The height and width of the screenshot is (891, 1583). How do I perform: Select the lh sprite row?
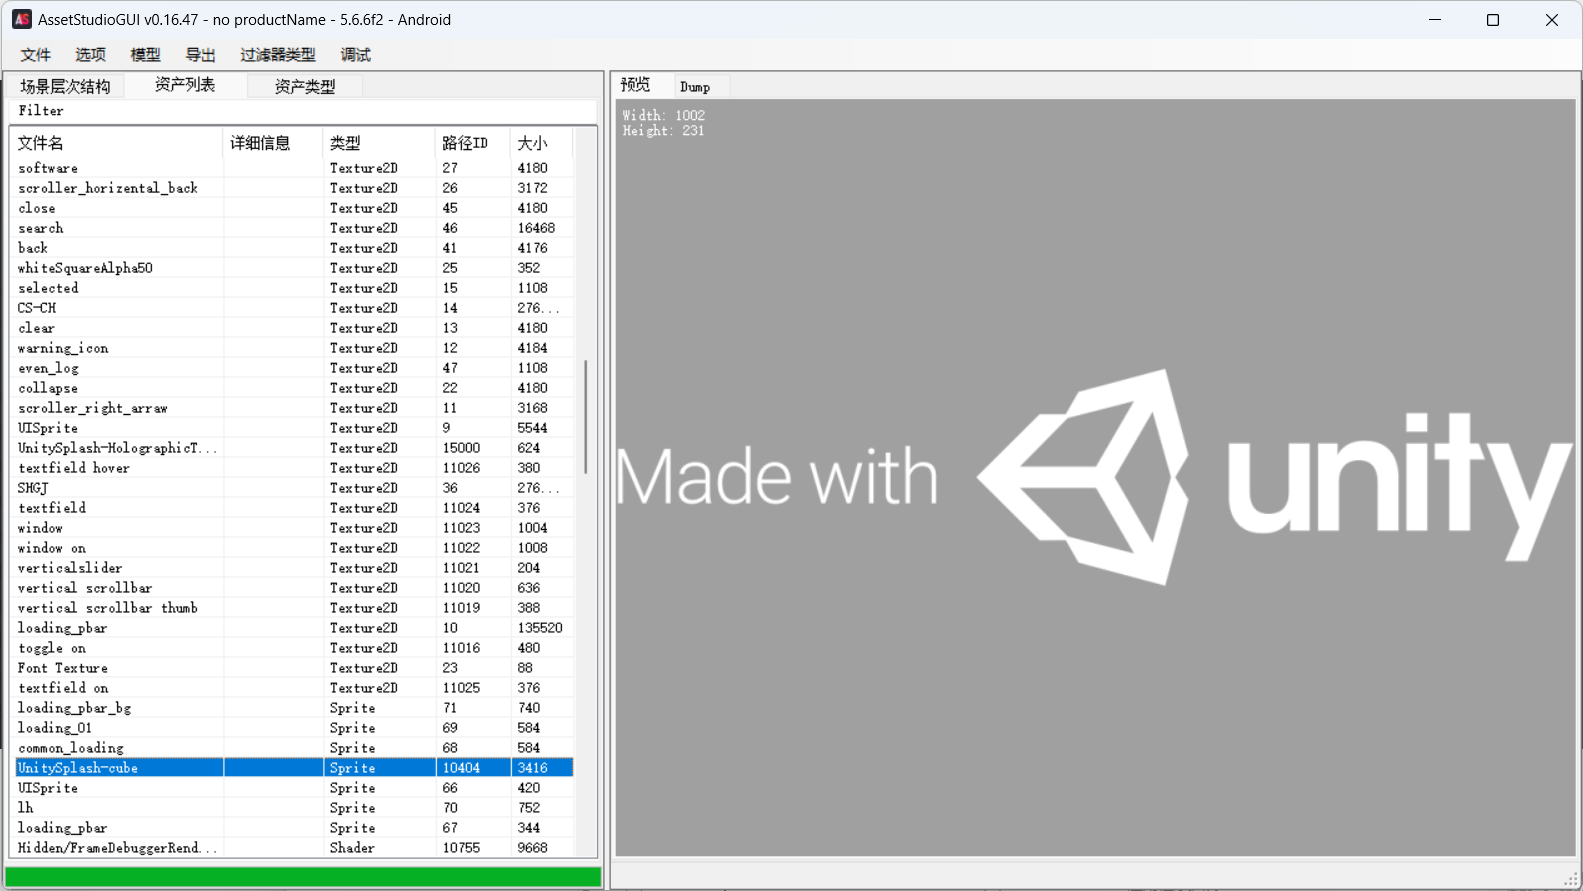tap(295, 808)
